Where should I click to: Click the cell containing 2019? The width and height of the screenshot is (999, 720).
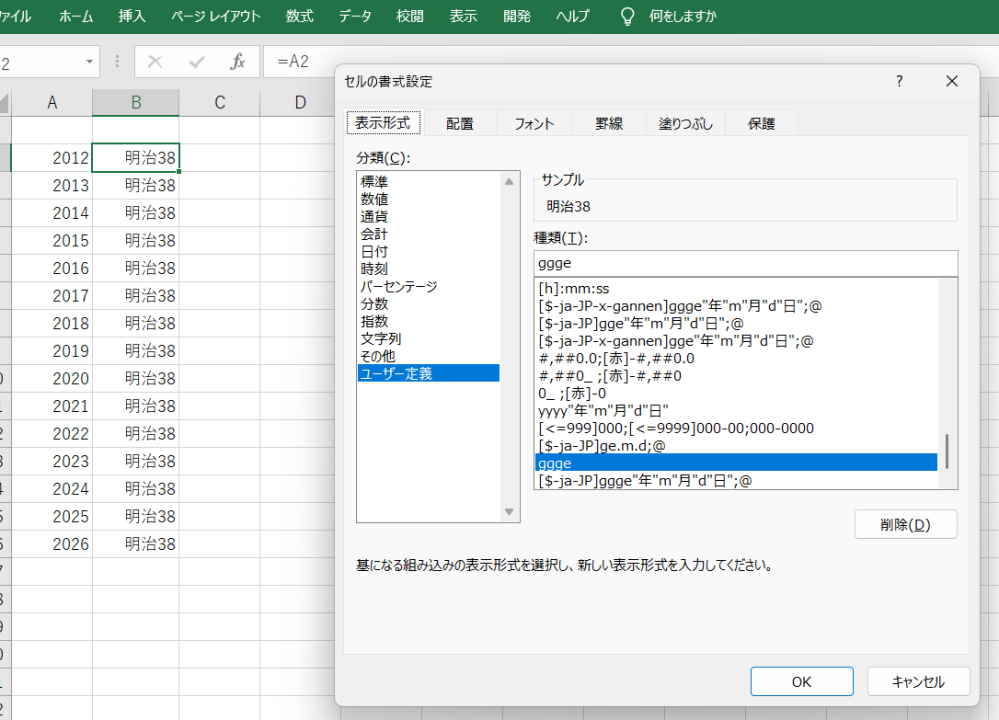(x=52, y=351)
